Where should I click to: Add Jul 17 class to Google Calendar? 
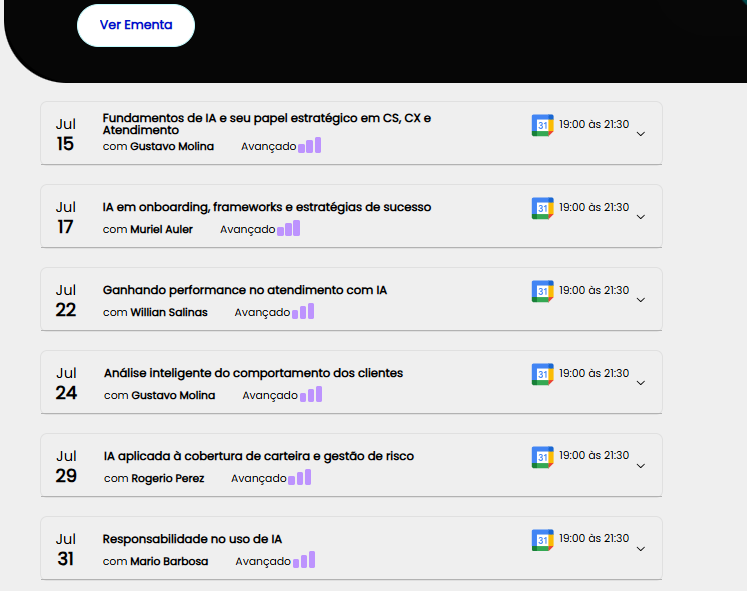[543, 208]
